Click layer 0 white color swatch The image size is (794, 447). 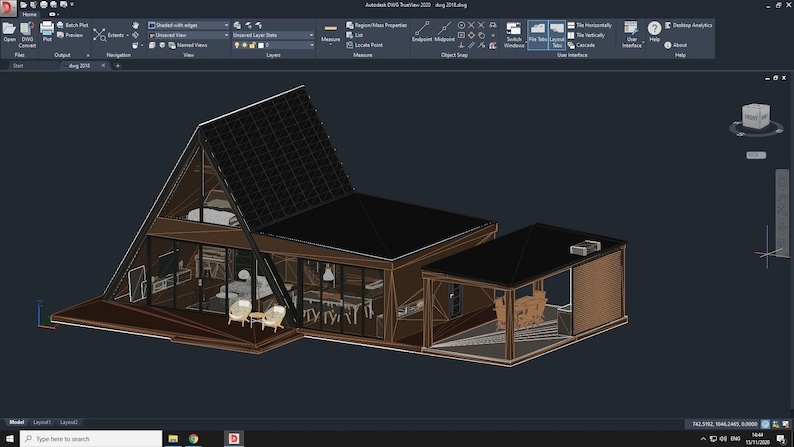pyautogui.click(x=261, y=45)
